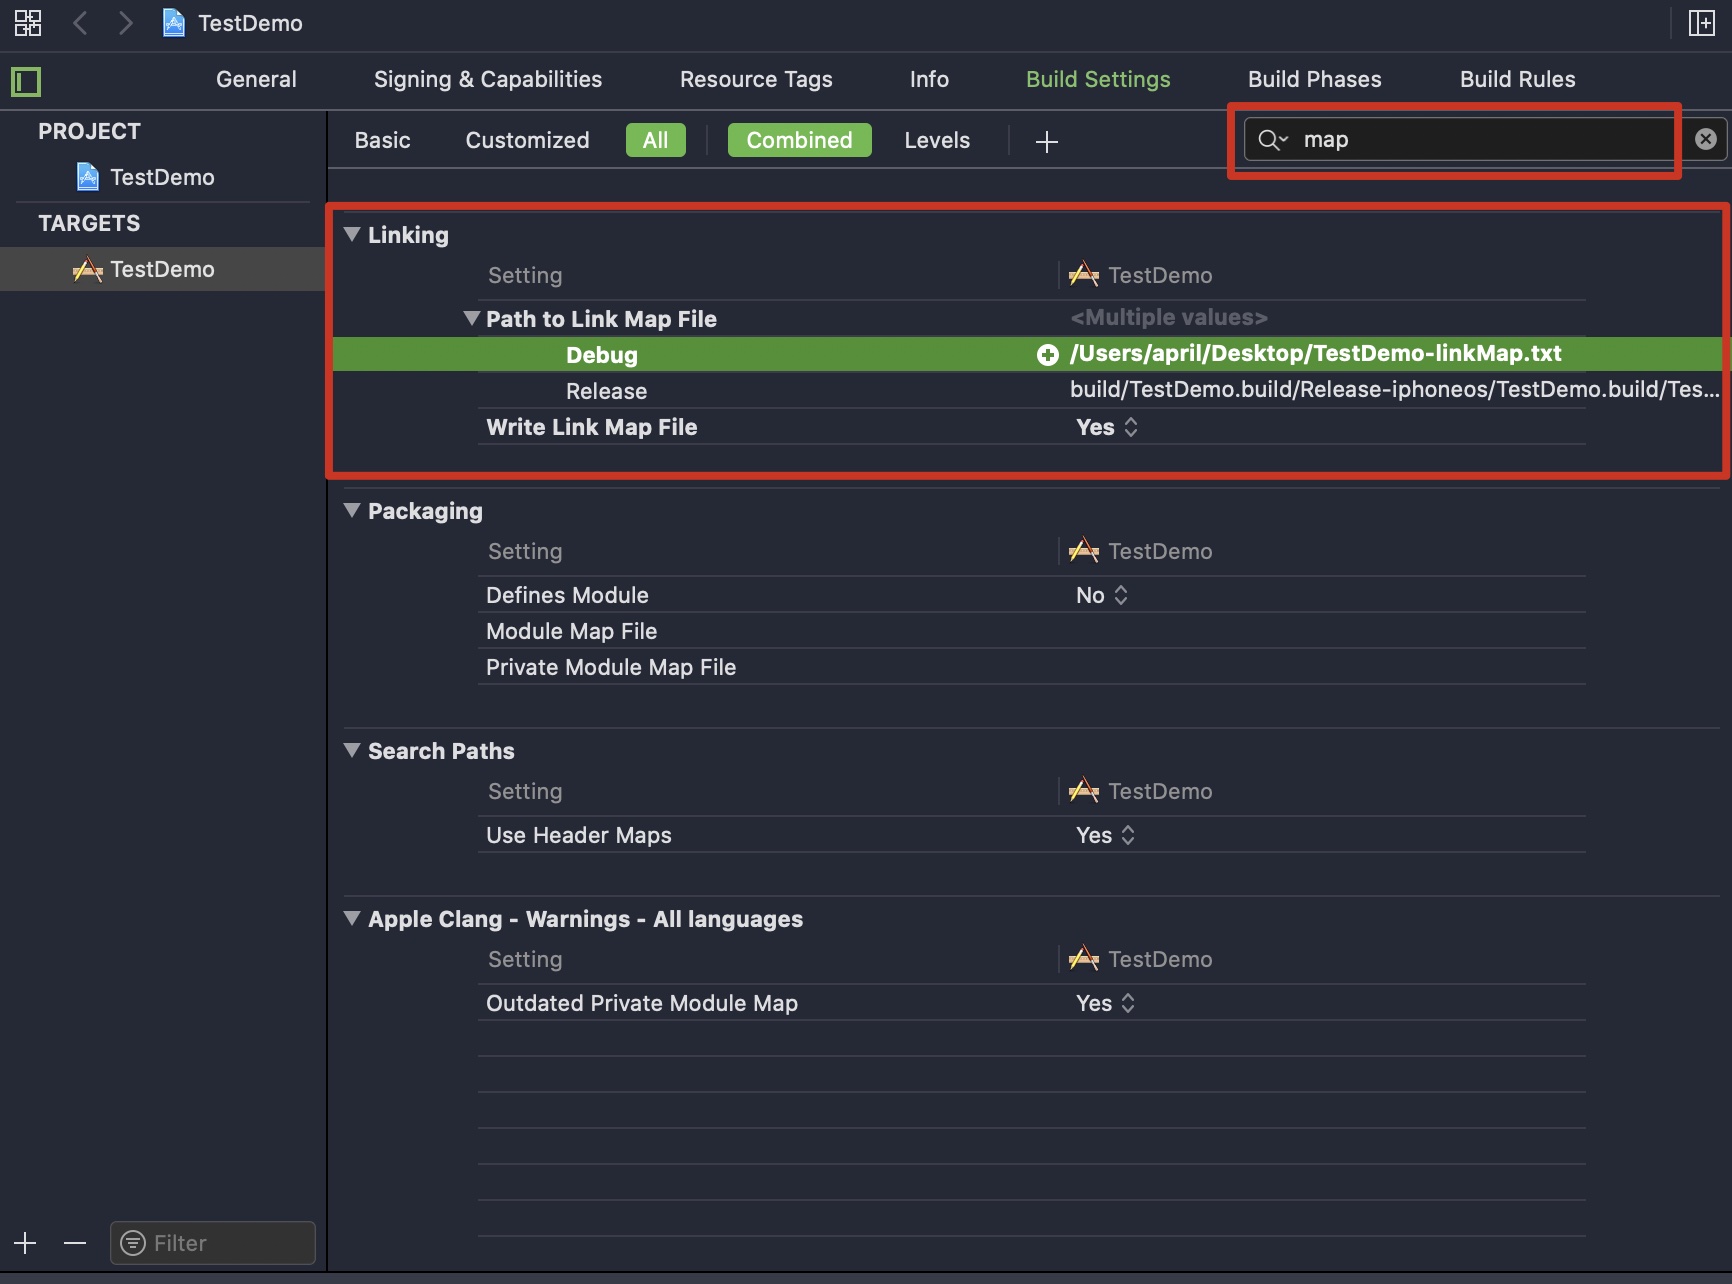This screenshot has width=1732, height=1284.
Task: Change the Write Link Map File Yes value
Action: (x=1107, y=427)
